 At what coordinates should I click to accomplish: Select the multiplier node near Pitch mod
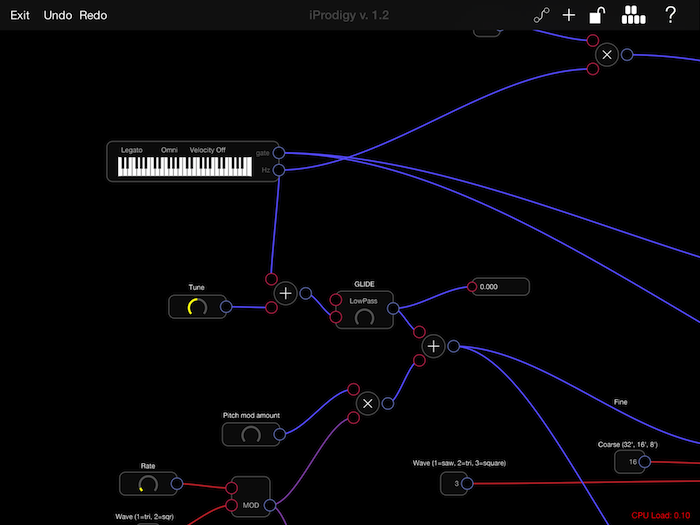pos(367,404)
